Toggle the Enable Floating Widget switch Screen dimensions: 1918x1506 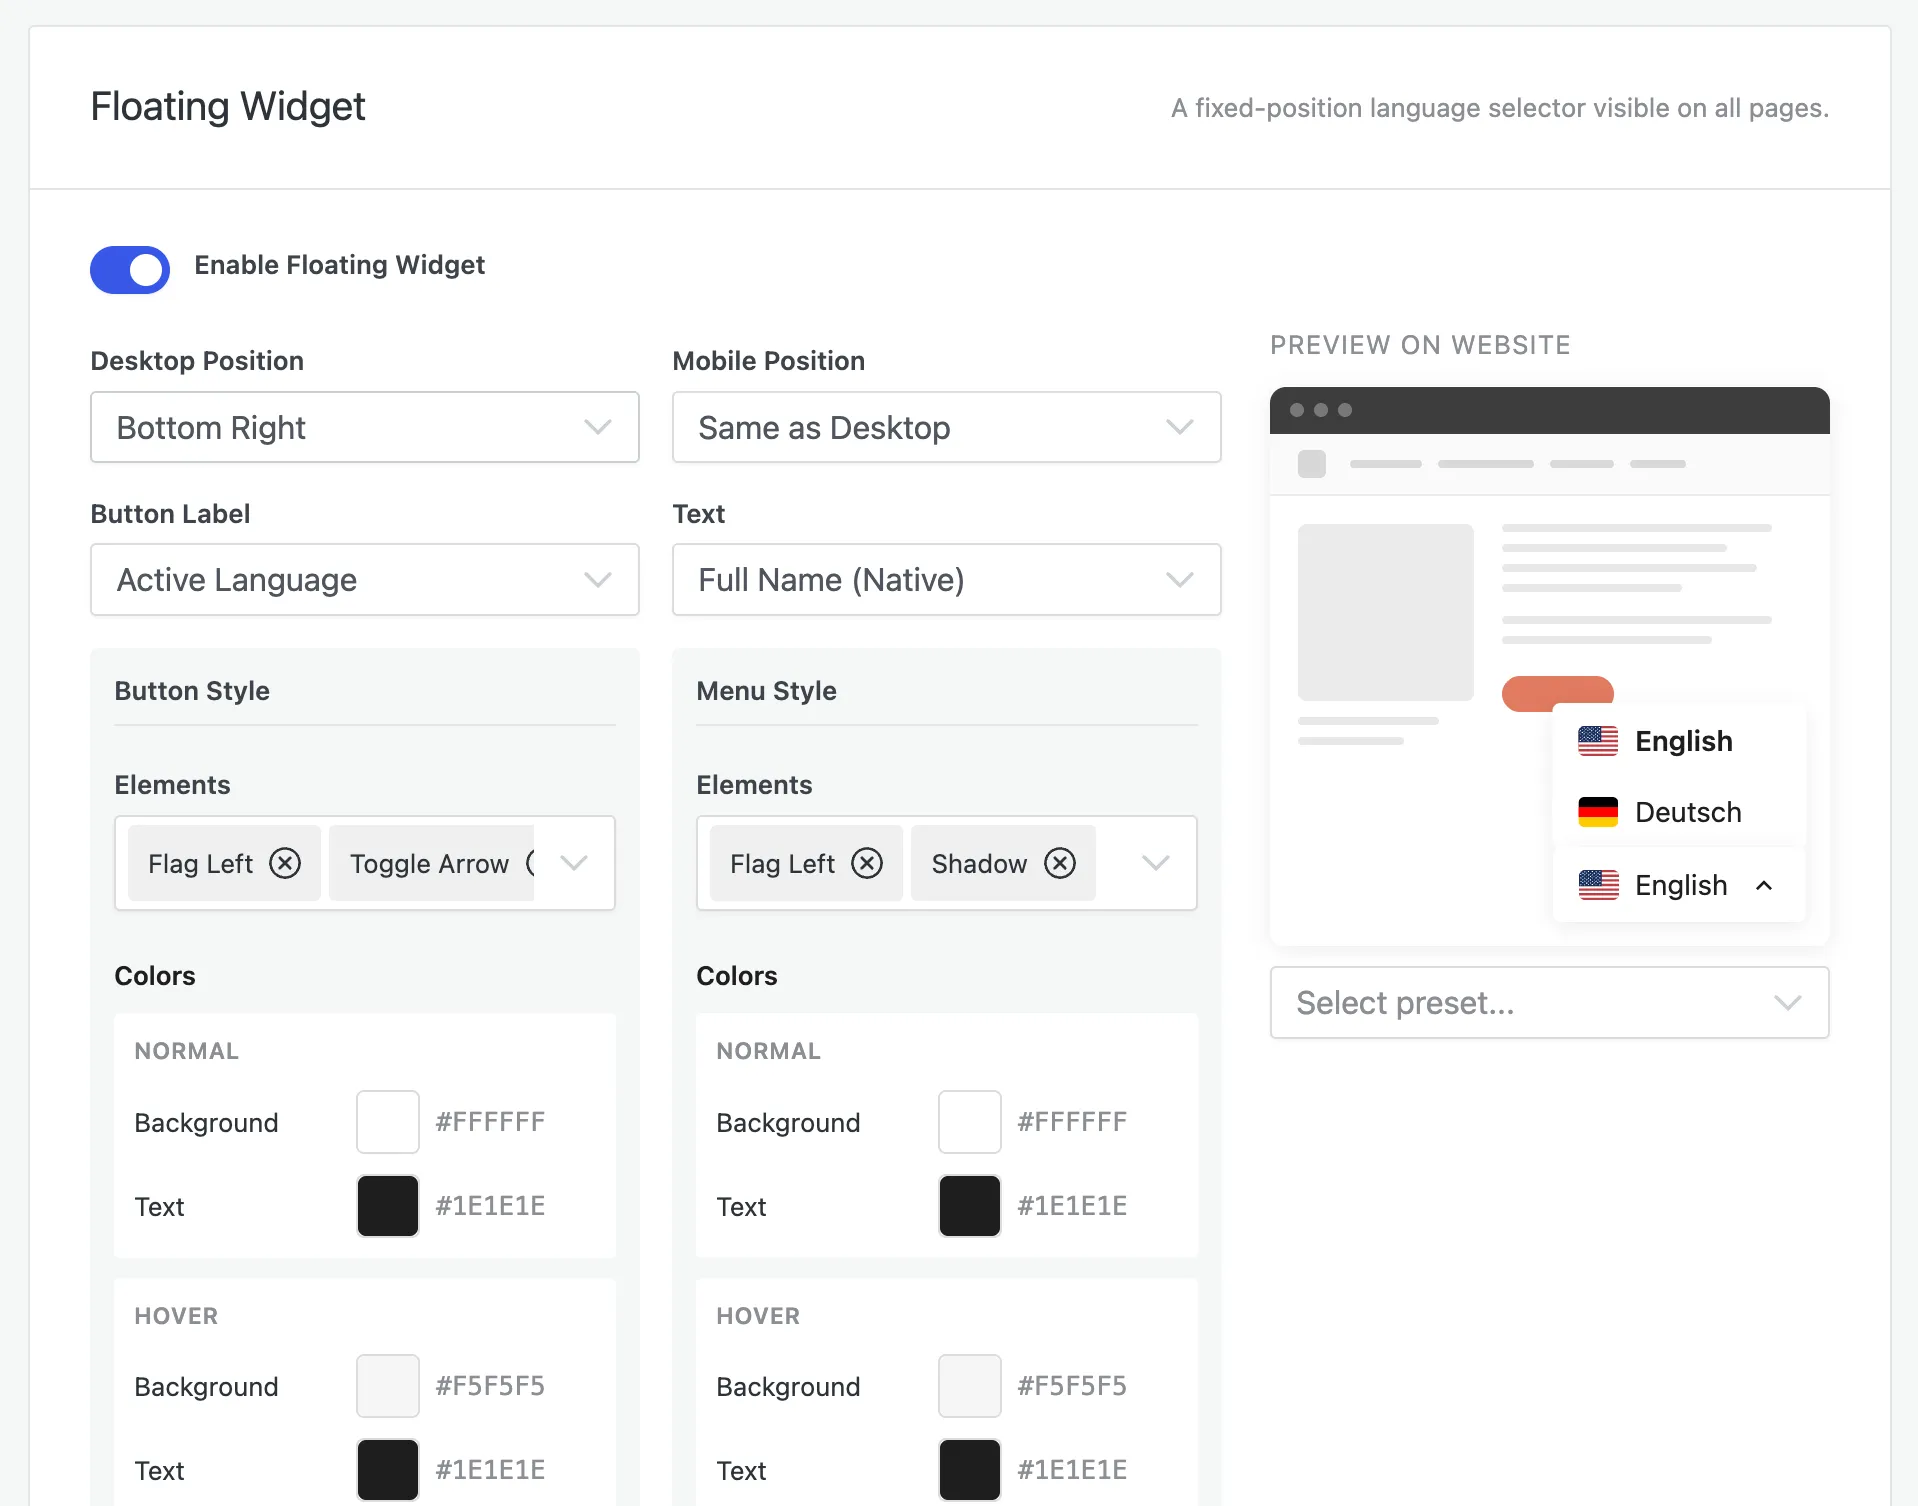tap(130, 270)
